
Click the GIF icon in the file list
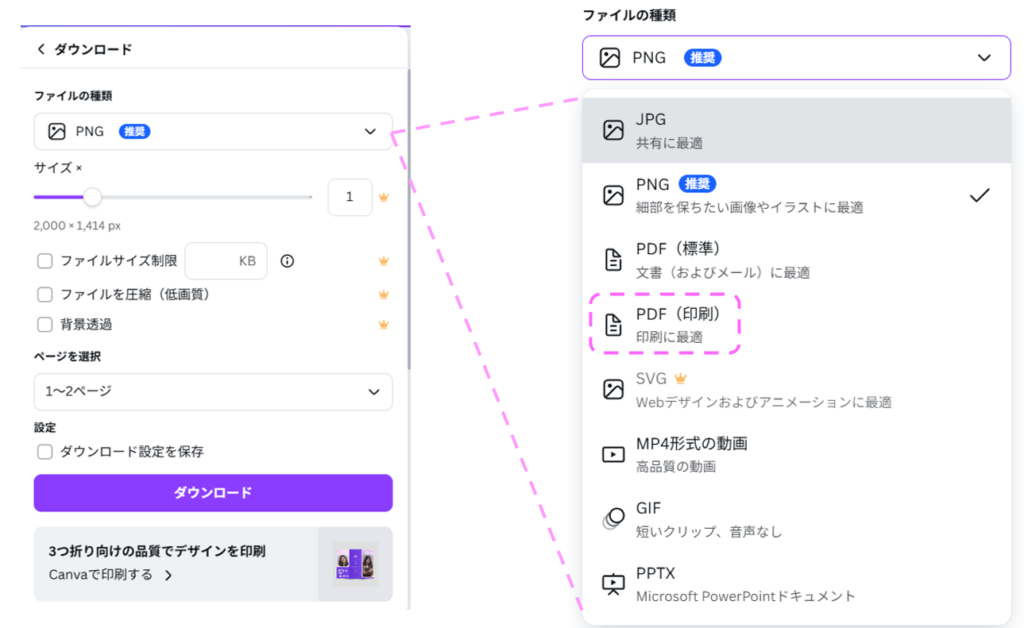pos(613,518)
